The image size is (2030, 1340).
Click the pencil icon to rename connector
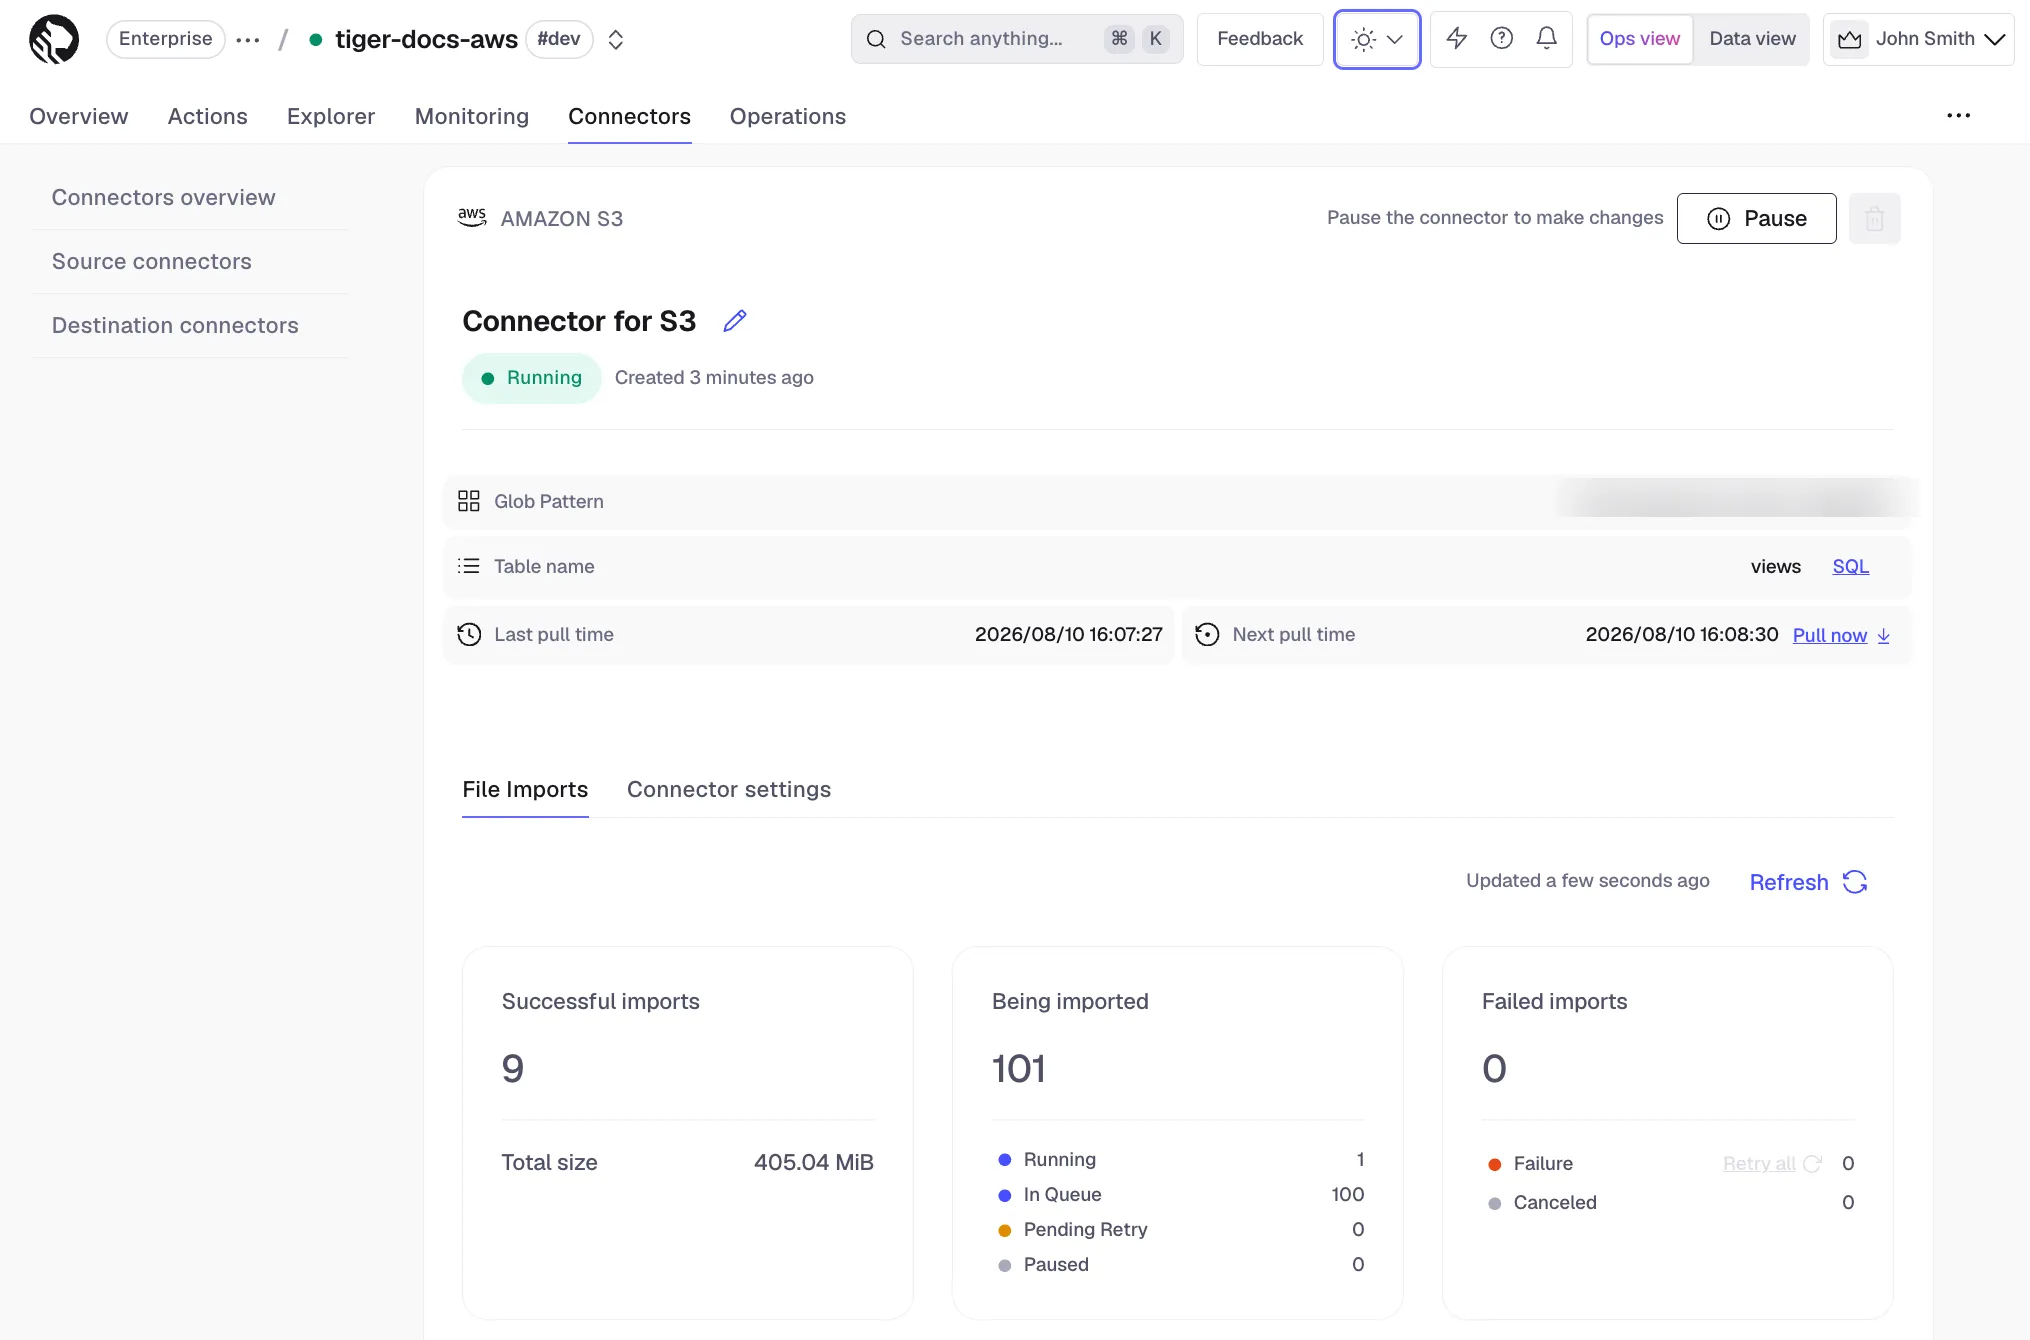click(x=735, y=321)
